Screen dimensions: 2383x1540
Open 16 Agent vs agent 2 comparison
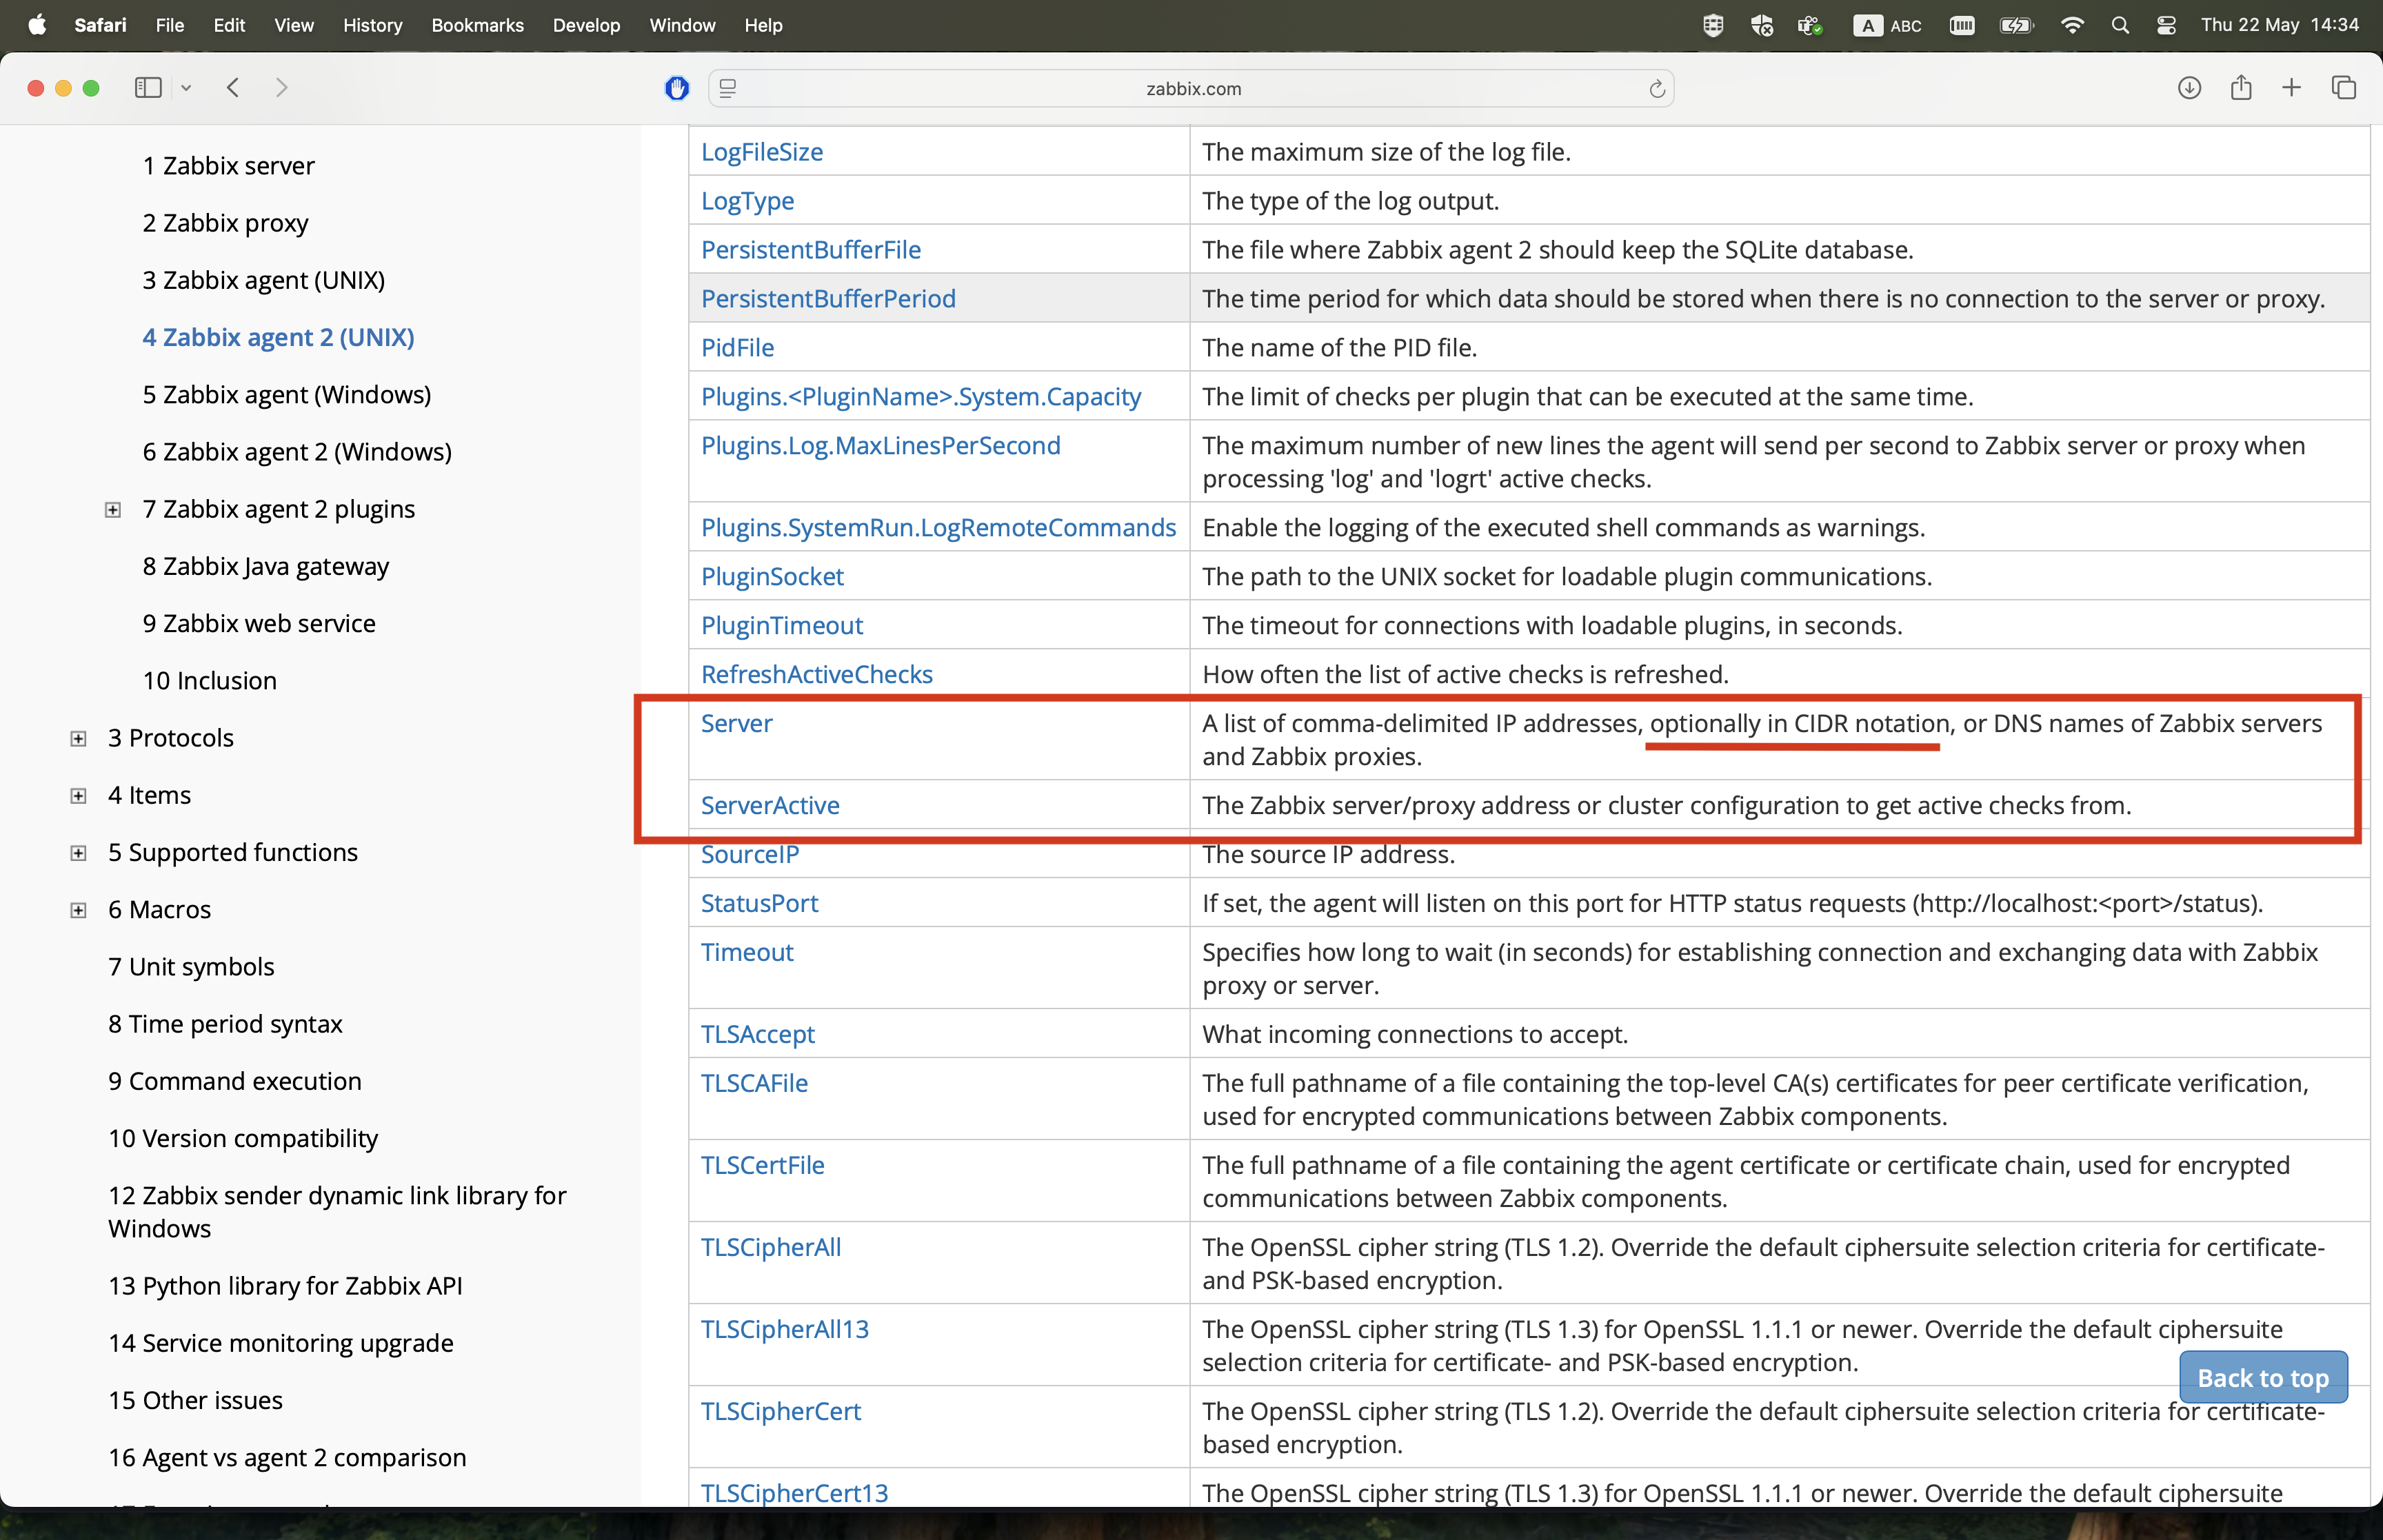287,1457
